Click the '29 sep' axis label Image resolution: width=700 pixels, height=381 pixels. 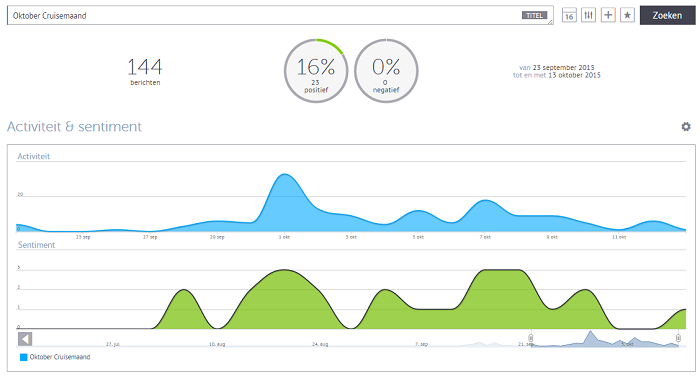click(217, 237)
